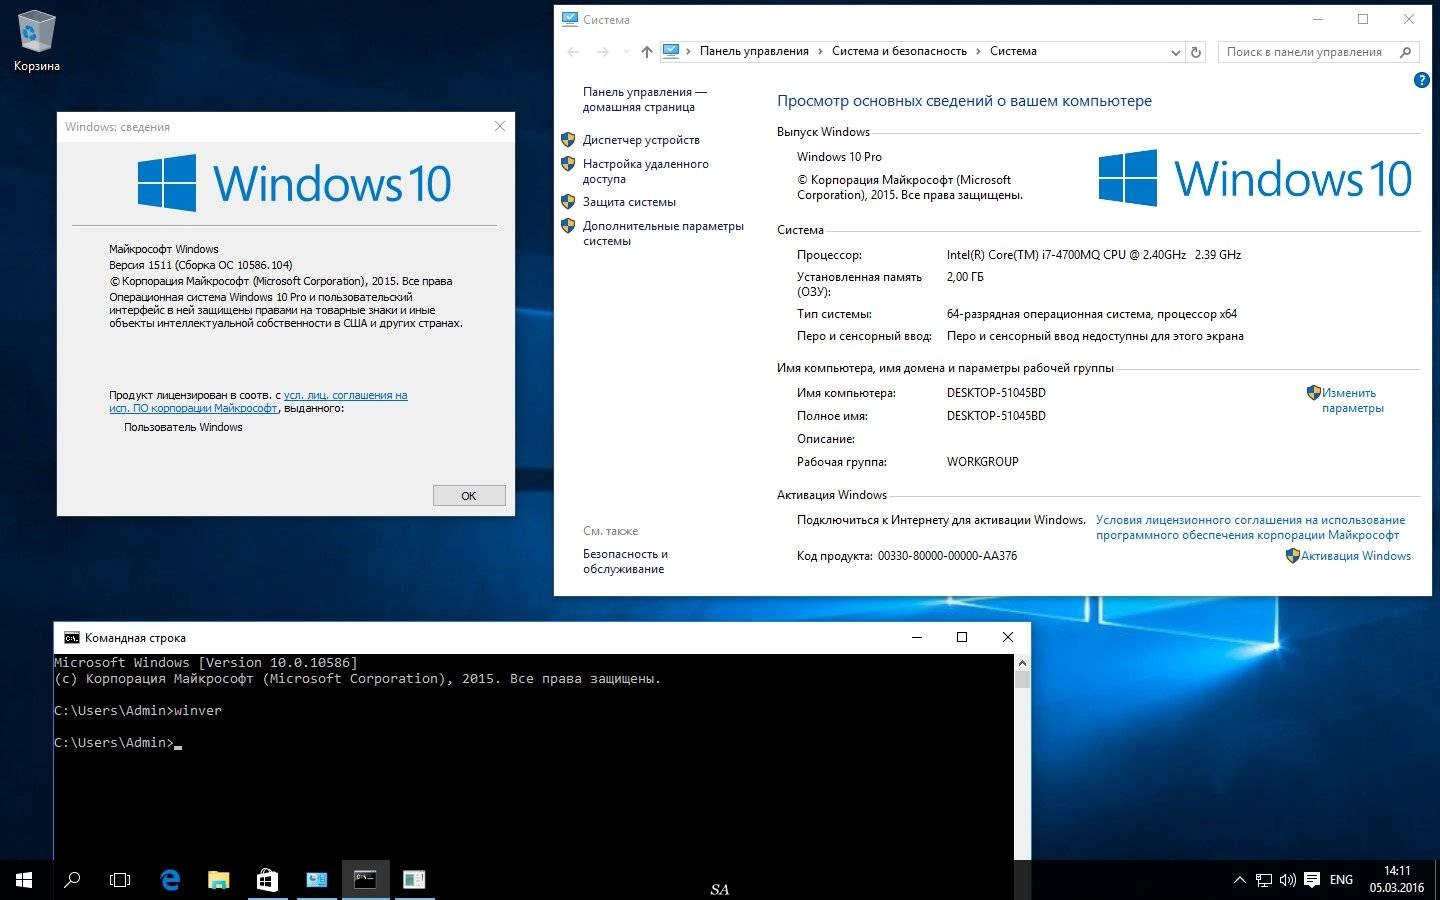
Task: Click computer name DESKTOP-51045BD beside Имя компьютера
Action: [x=996, y=393]
